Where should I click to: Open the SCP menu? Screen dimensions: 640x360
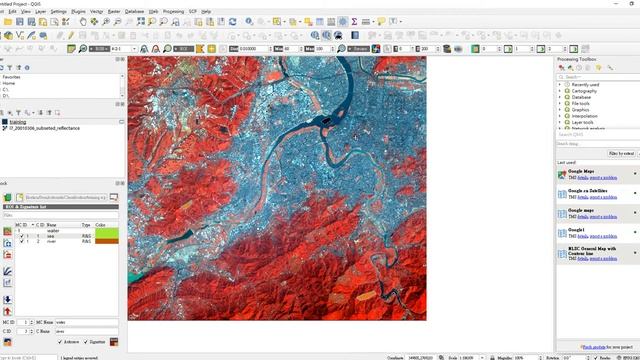coord(193,11)
